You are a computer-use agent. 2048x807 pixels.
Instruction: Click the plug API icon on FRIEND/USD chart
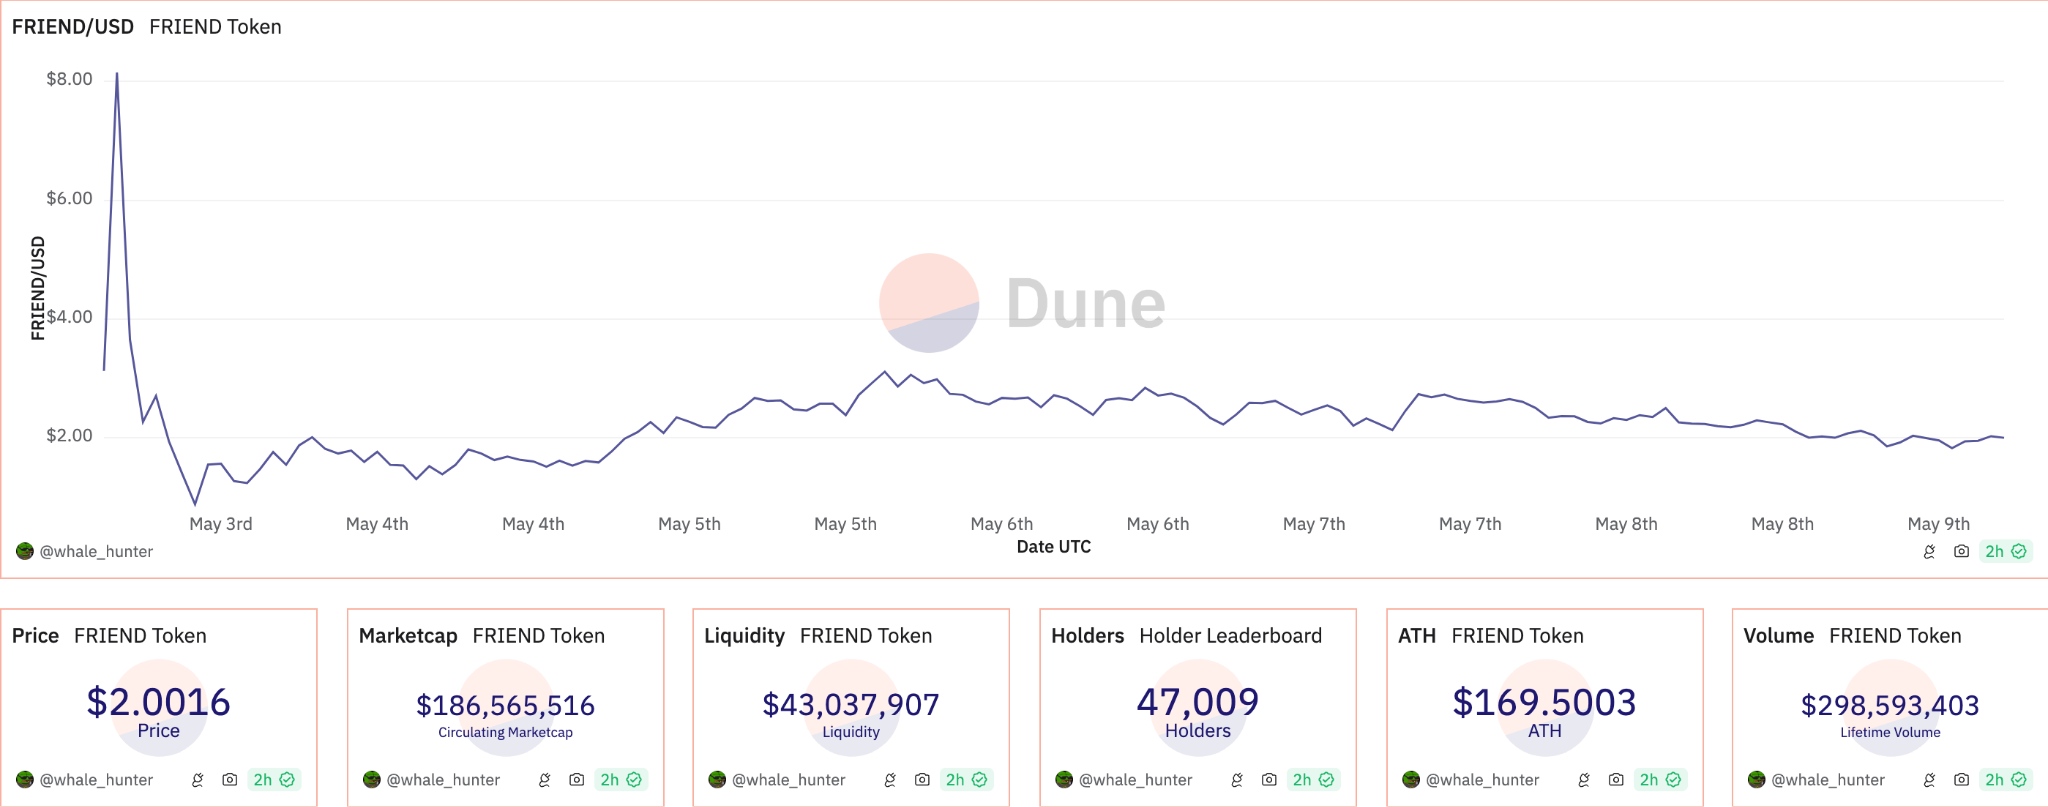pos(1929,551)
